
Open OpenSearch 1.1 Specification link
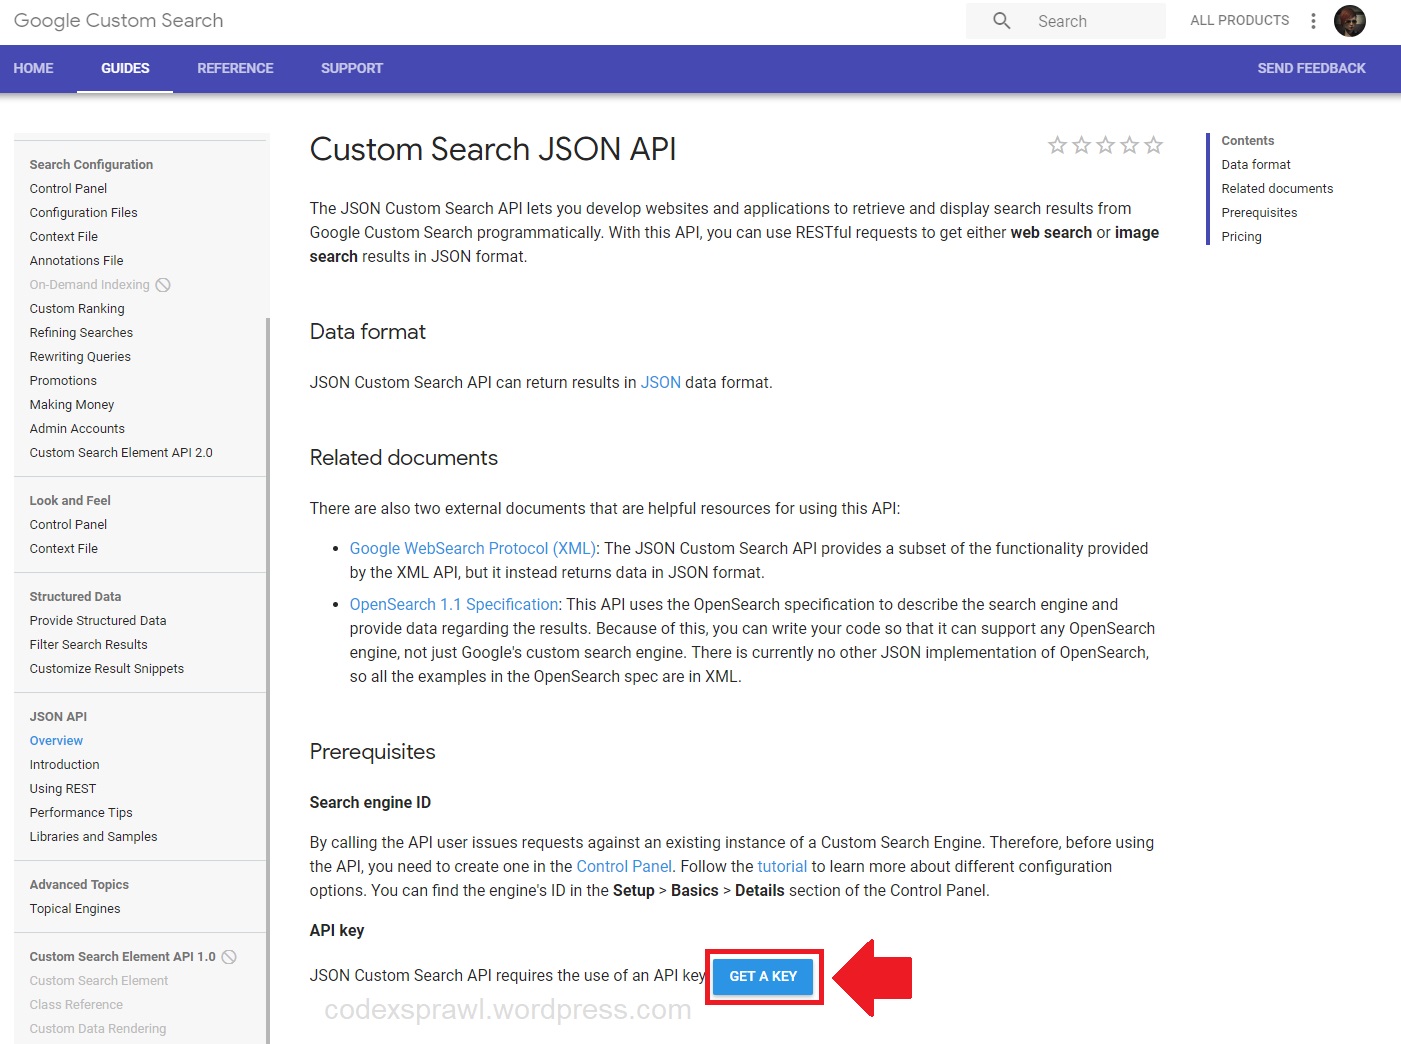454,604
